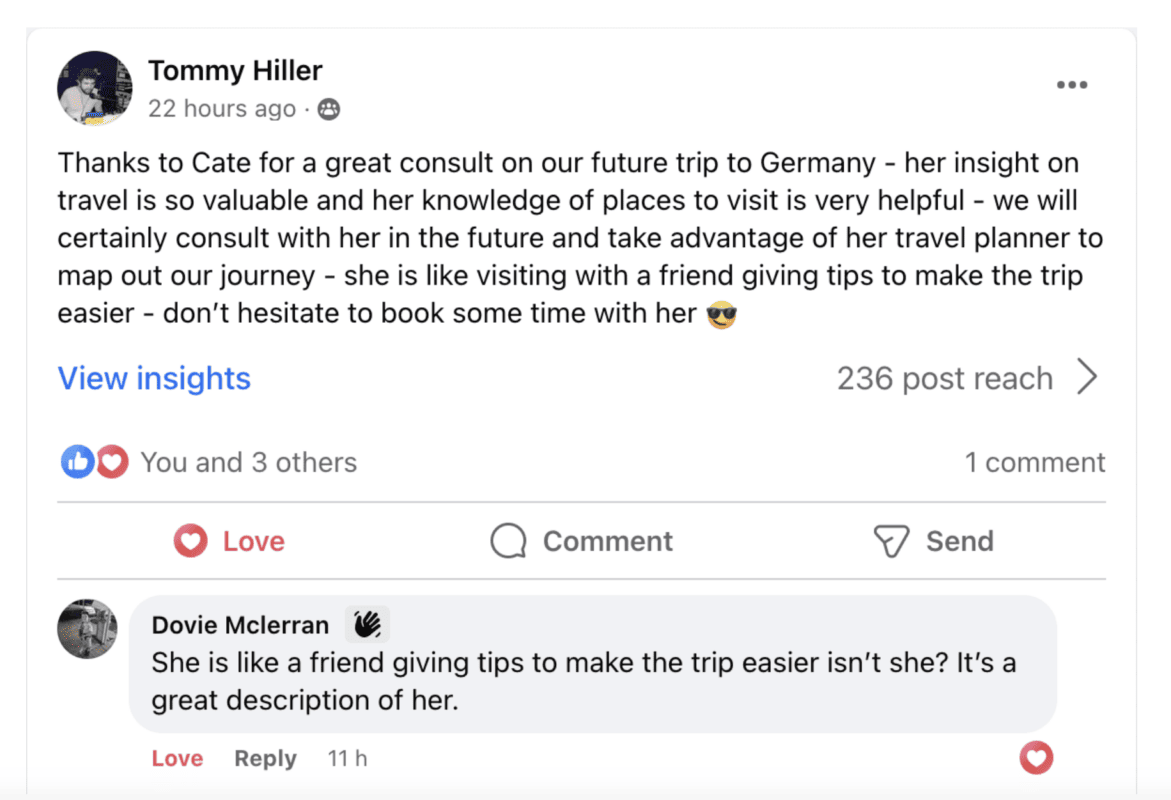
Task: Expand post reach details chevron
Action: [1087, 378]
